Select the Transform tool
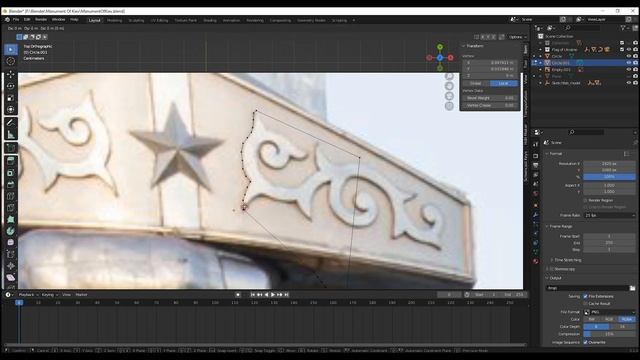 (11, 109)
